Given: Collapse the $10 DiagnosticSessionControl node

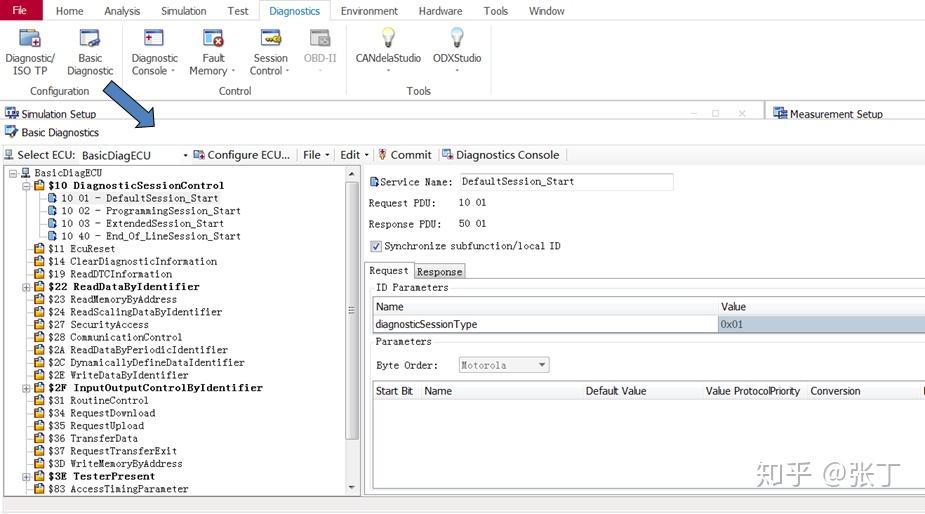Looking at the screenshot, I should click(x=26, y=186).
